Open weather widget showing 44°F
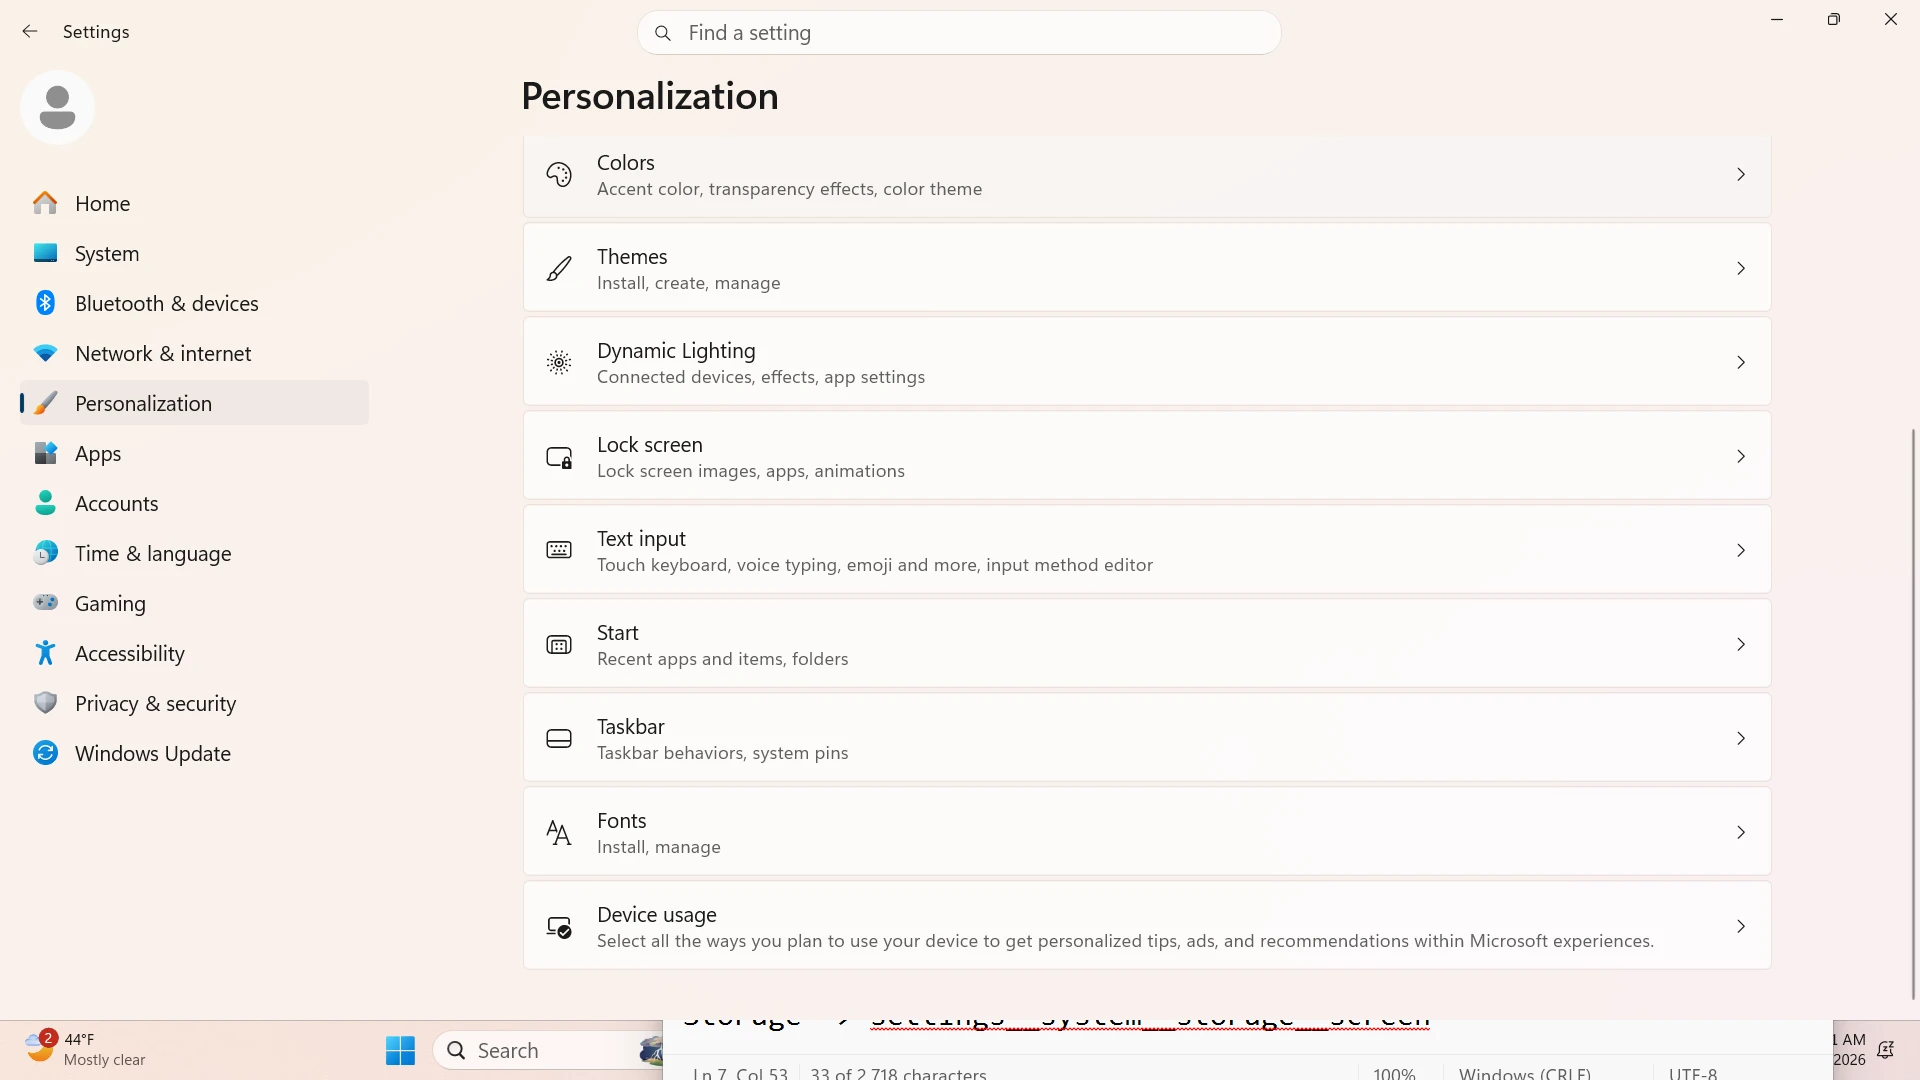 [85, 1050]
